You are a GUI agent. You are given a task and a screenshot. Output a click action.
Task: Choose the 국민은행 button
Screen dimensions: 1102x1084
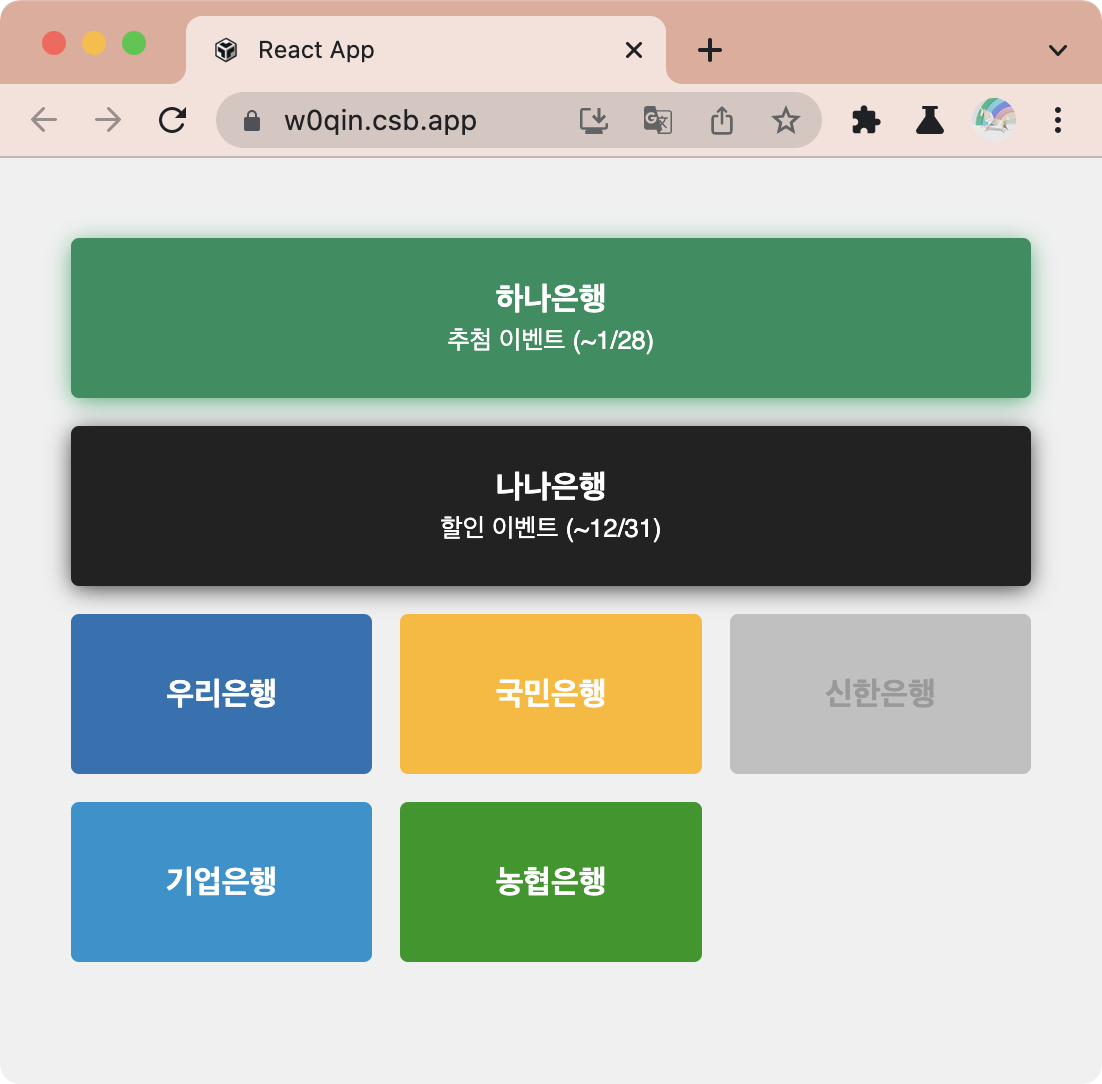[x=551, y=694]
